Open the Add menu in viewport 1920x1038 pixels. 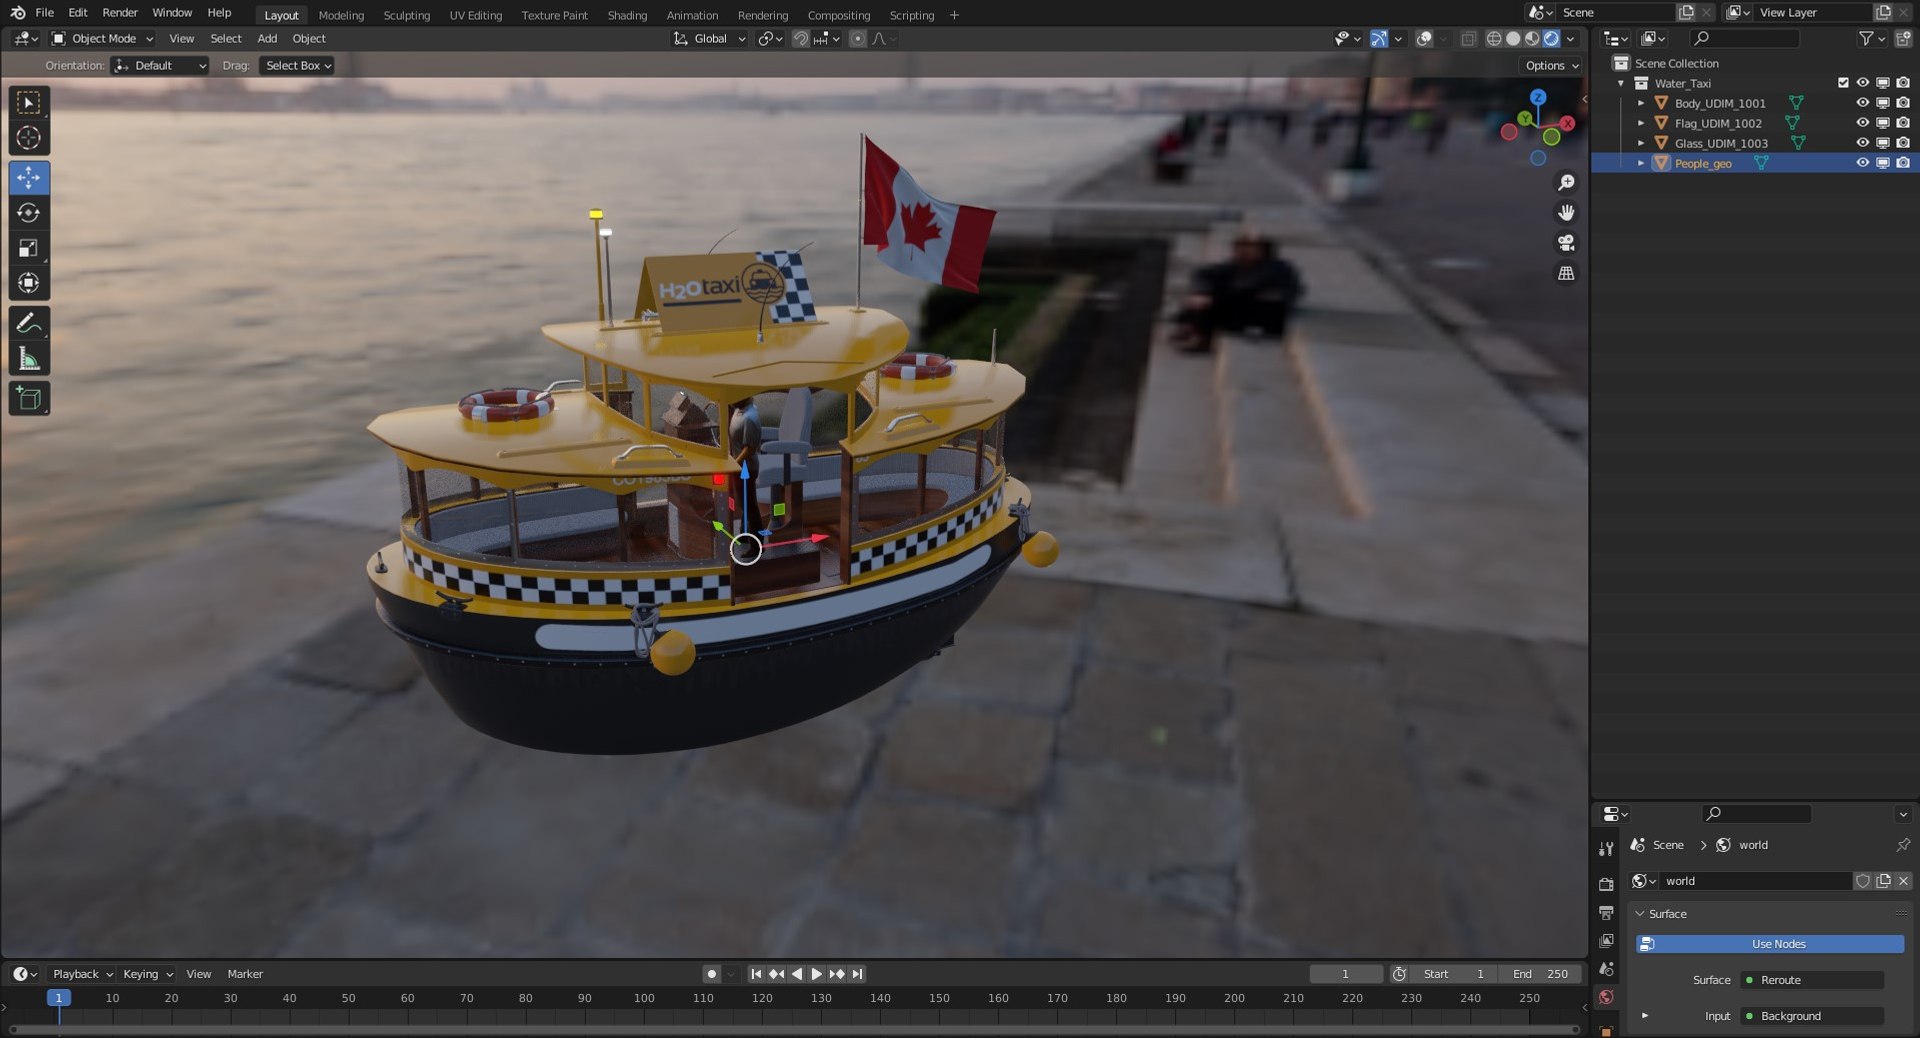pyautogui.click(x=267, y=39)
